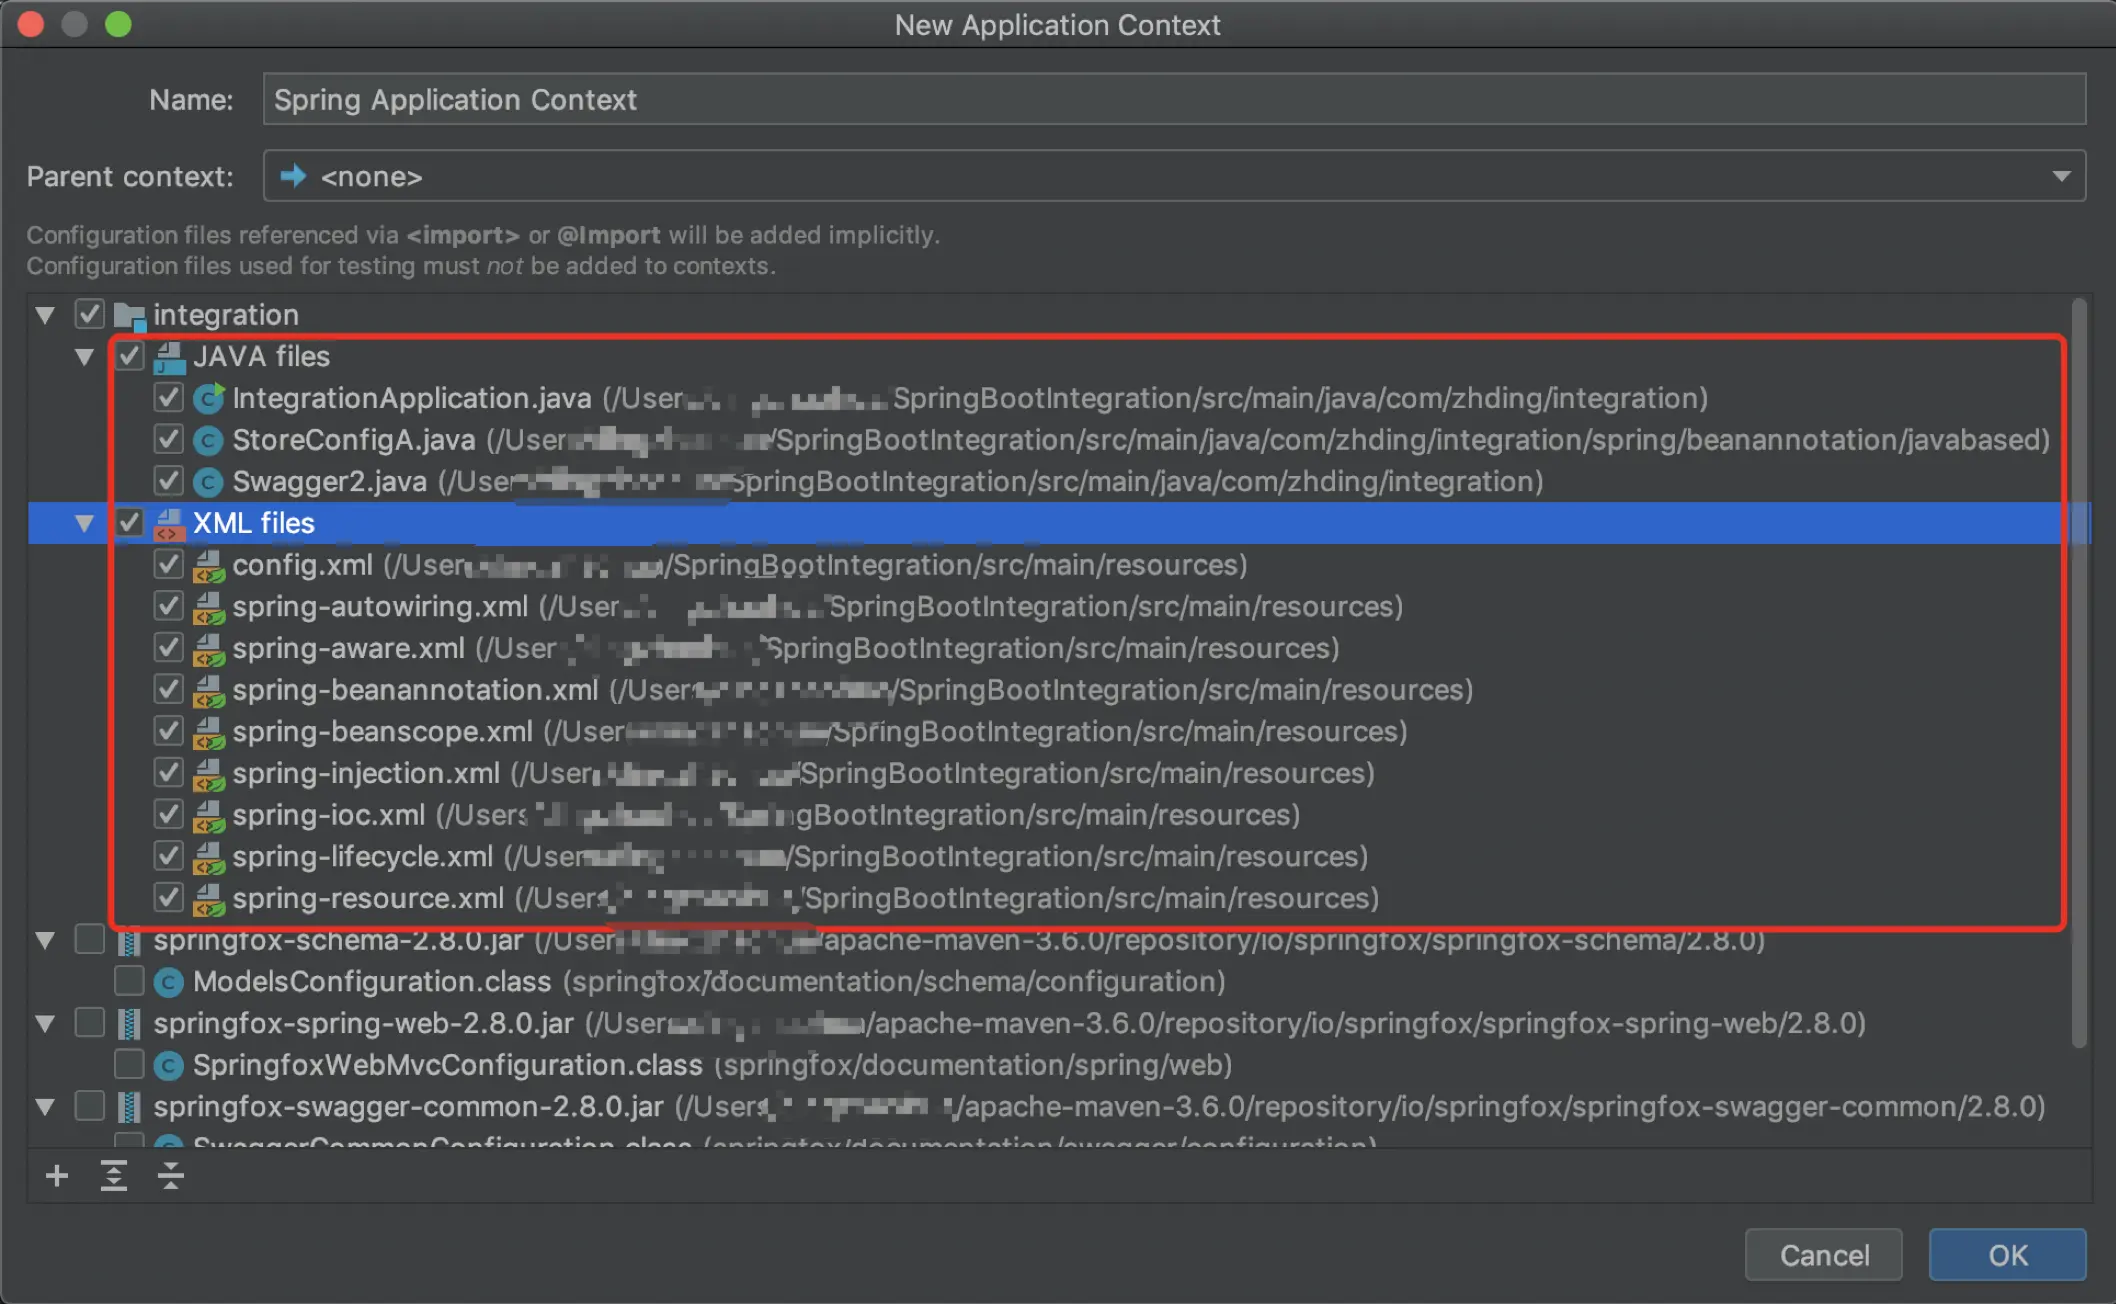Click the springfox-schema jar archive icon

(129, 941)
